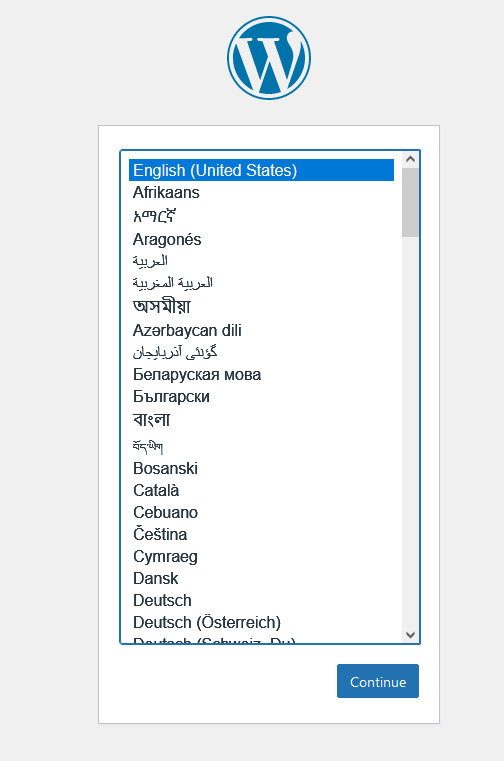Select plain Deutsch option
The height and width of the screenshot is (761, 504).
[x=261, y=600]
